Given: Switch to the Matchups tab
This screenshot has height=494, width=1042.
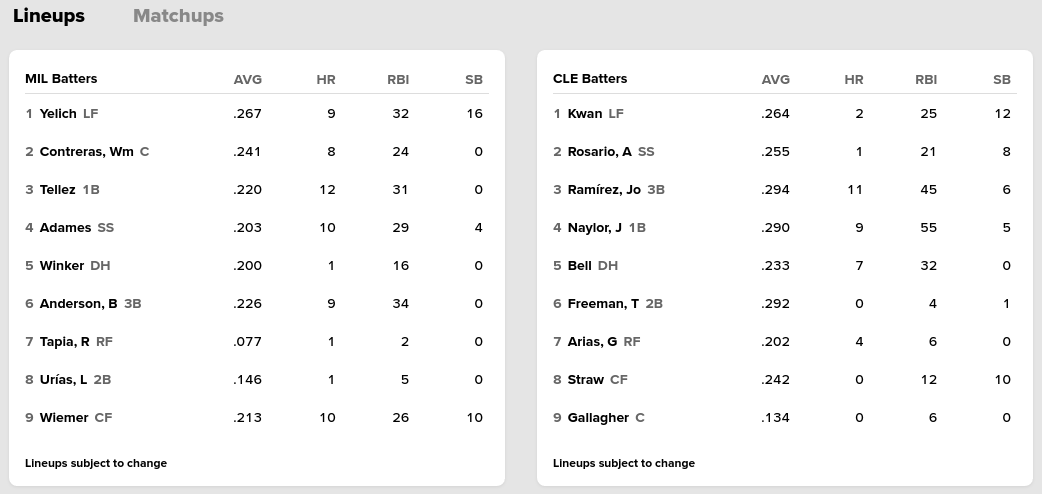Looking at the screenshot, I should 178,16.
